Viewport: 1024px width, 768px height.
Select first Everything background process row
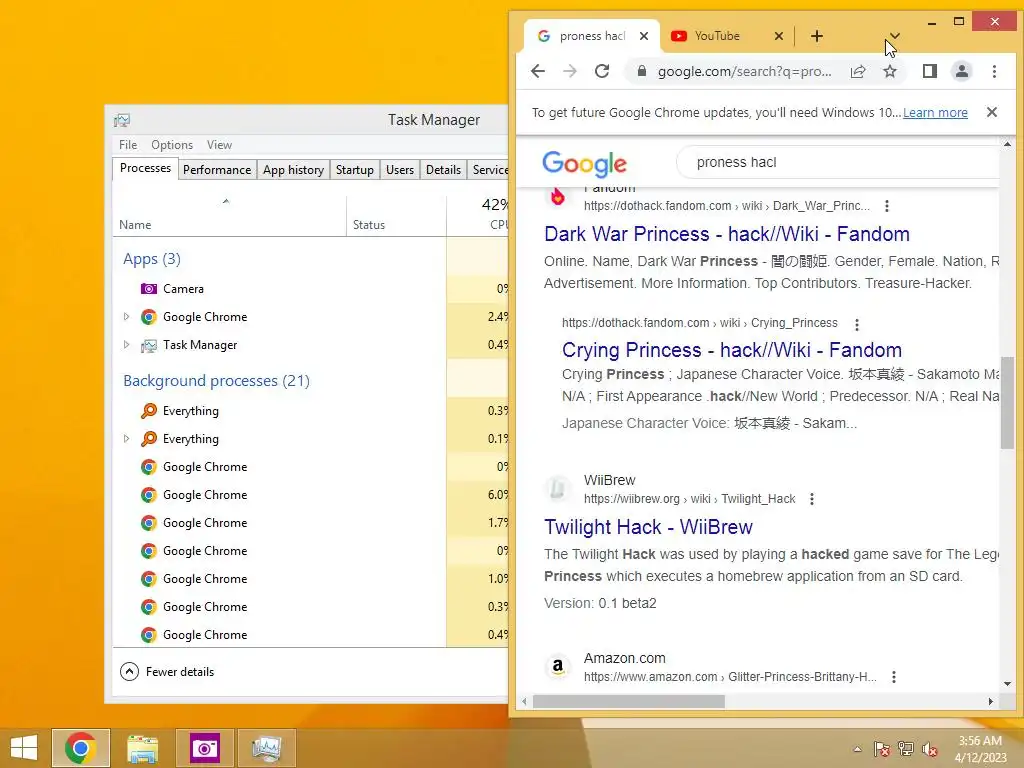point(311,411)
